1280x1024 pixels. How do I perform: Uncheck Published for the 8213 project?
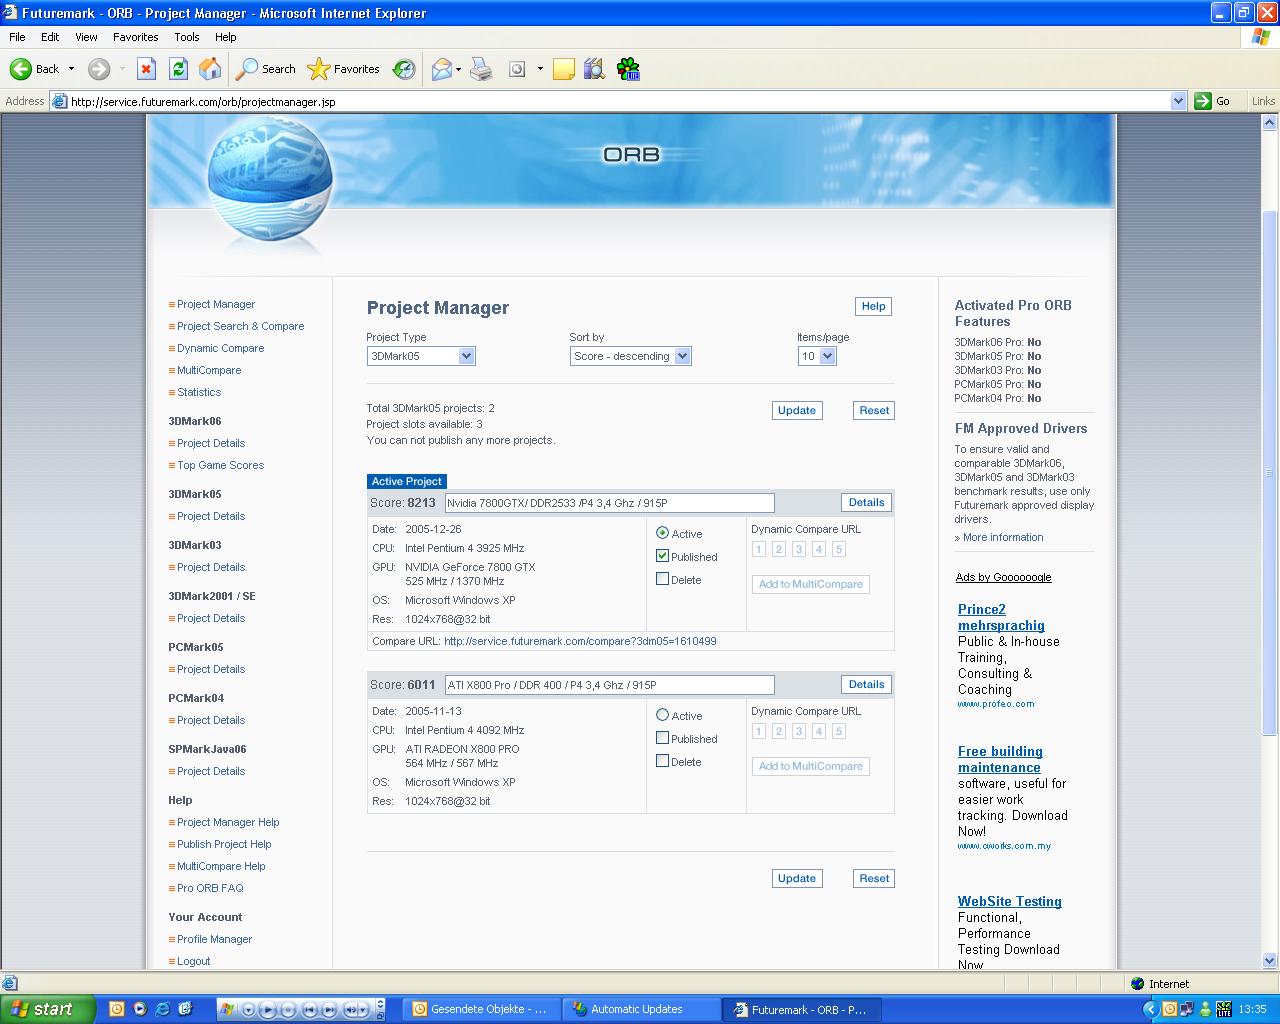click(662, 556)
